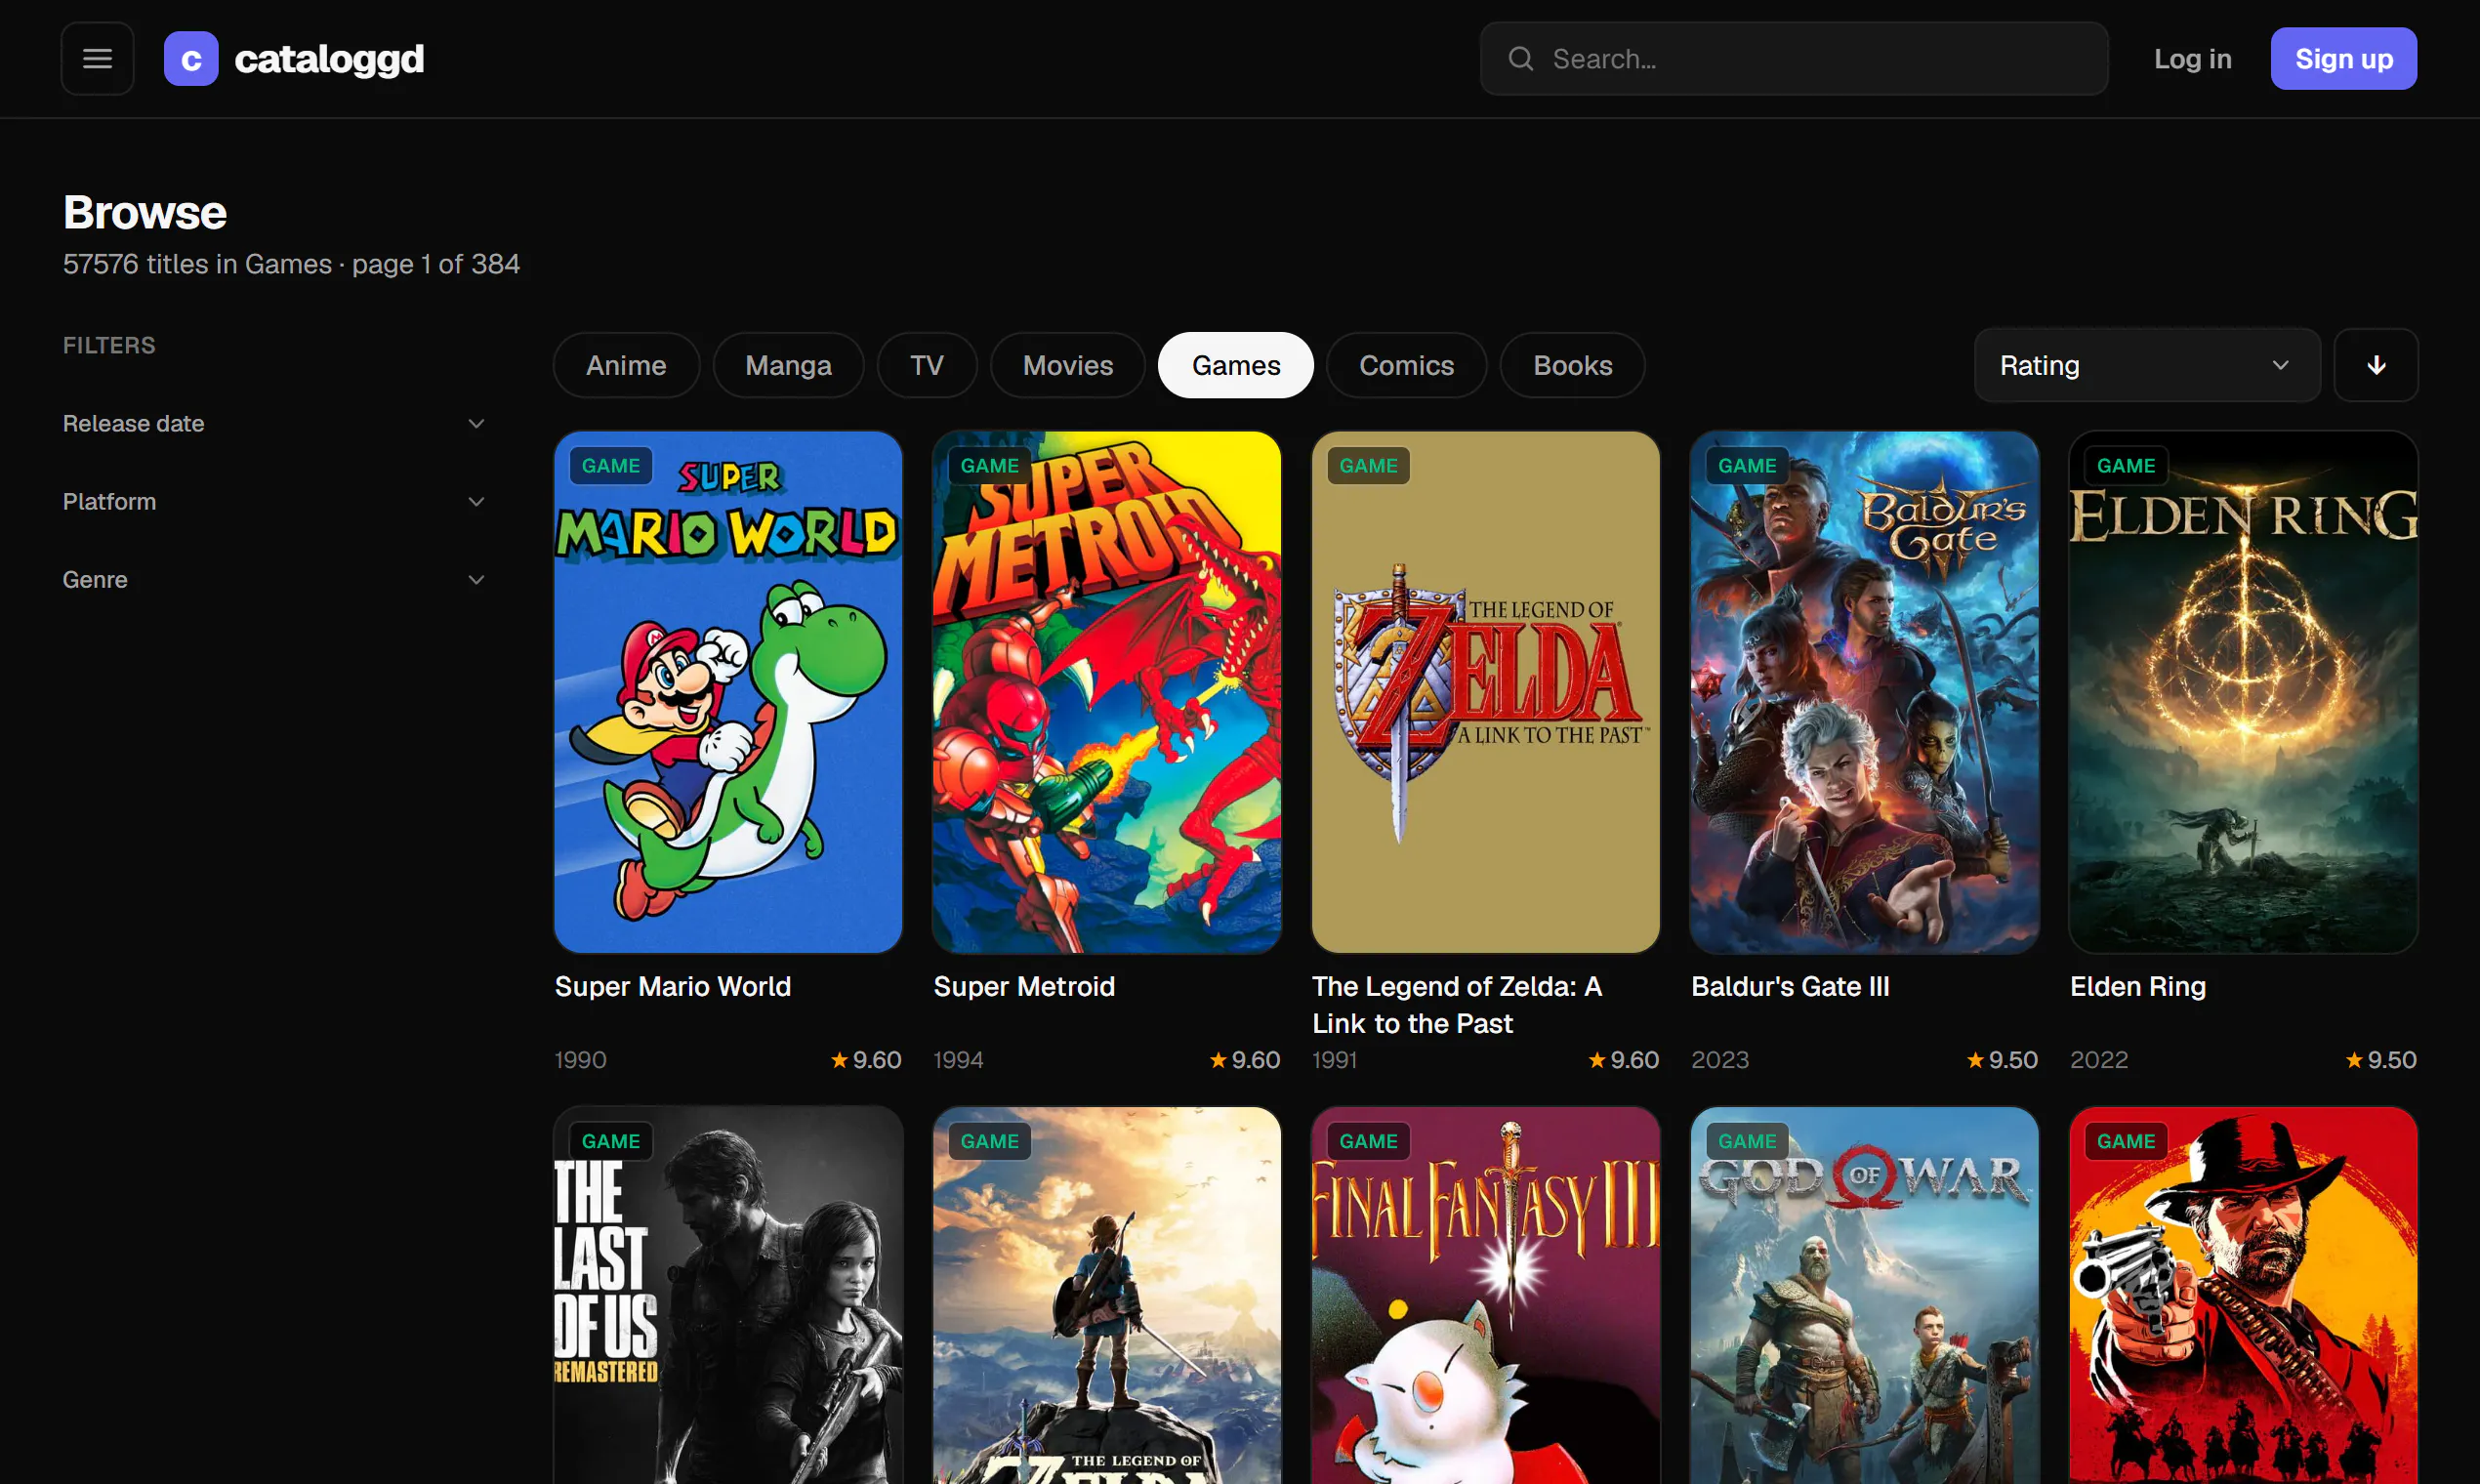
Task: Open the Rating sort dropdown
Action: point(2147,365)
